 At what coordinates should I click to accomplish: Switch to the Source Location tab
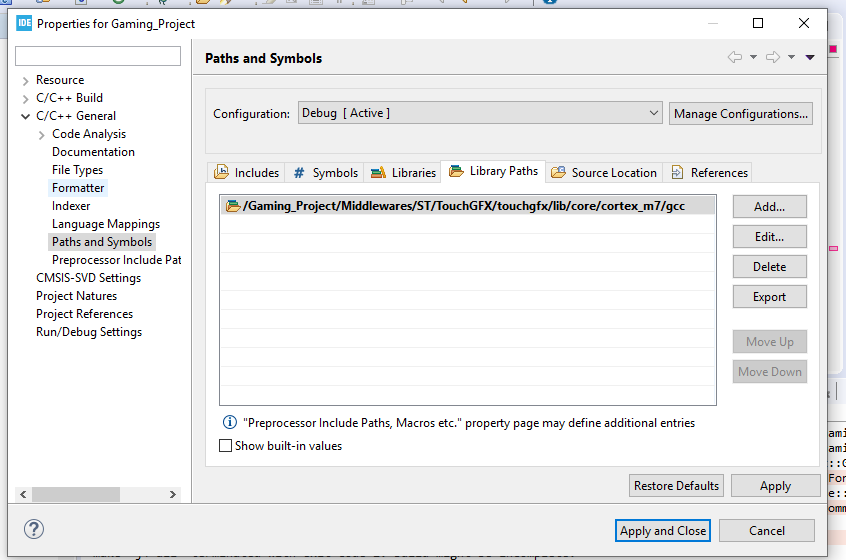coord(604,173)
